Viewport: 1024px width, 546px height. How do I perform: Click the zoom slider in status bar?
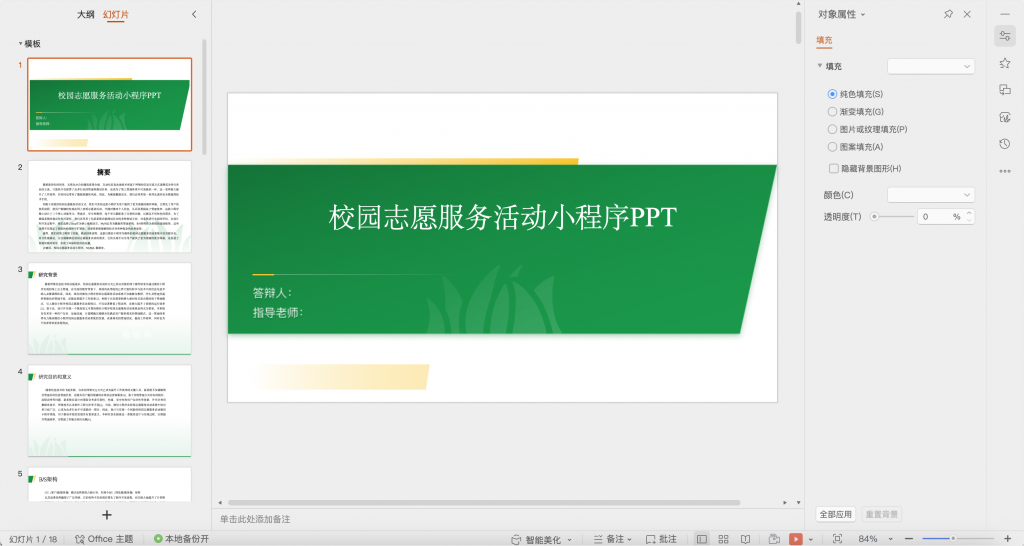958,539
